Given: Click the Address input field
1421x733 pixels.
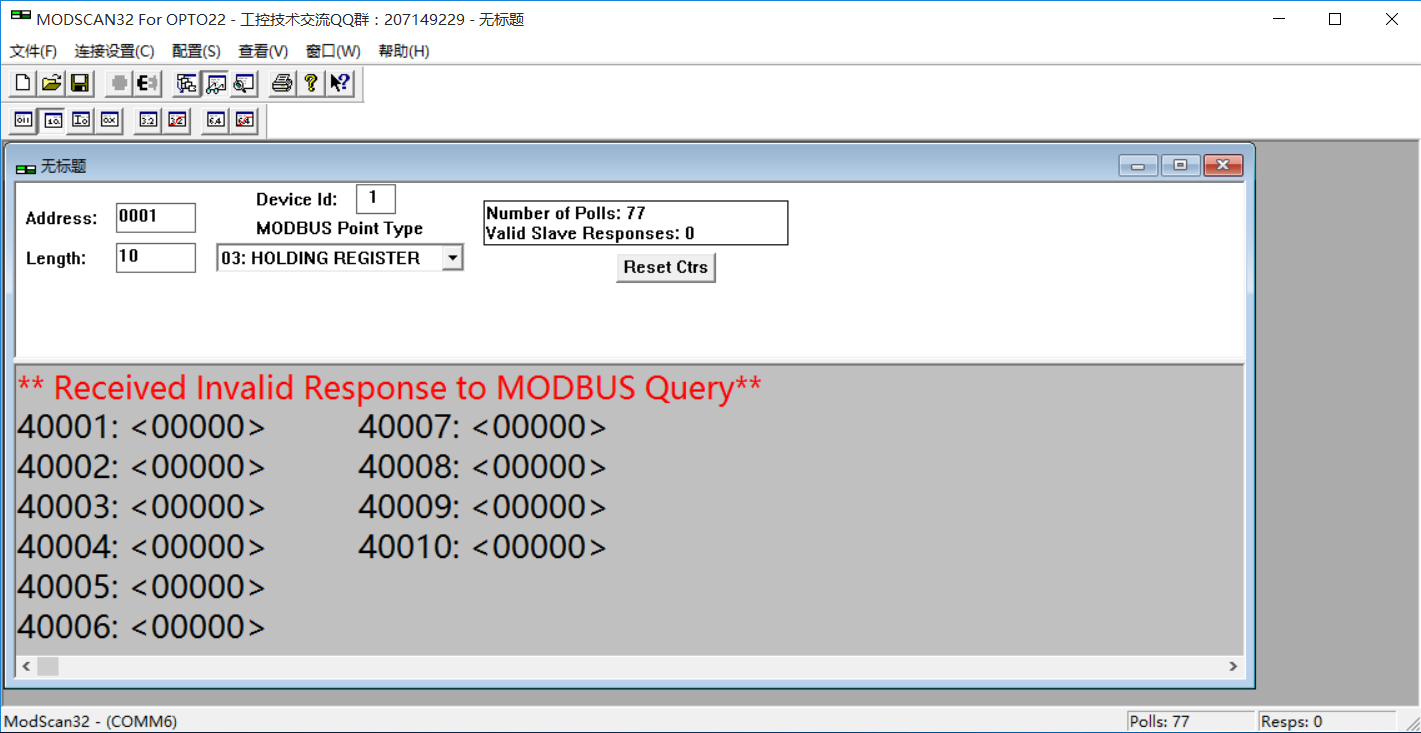Looking at the screenshot, I should coord(155,217).
